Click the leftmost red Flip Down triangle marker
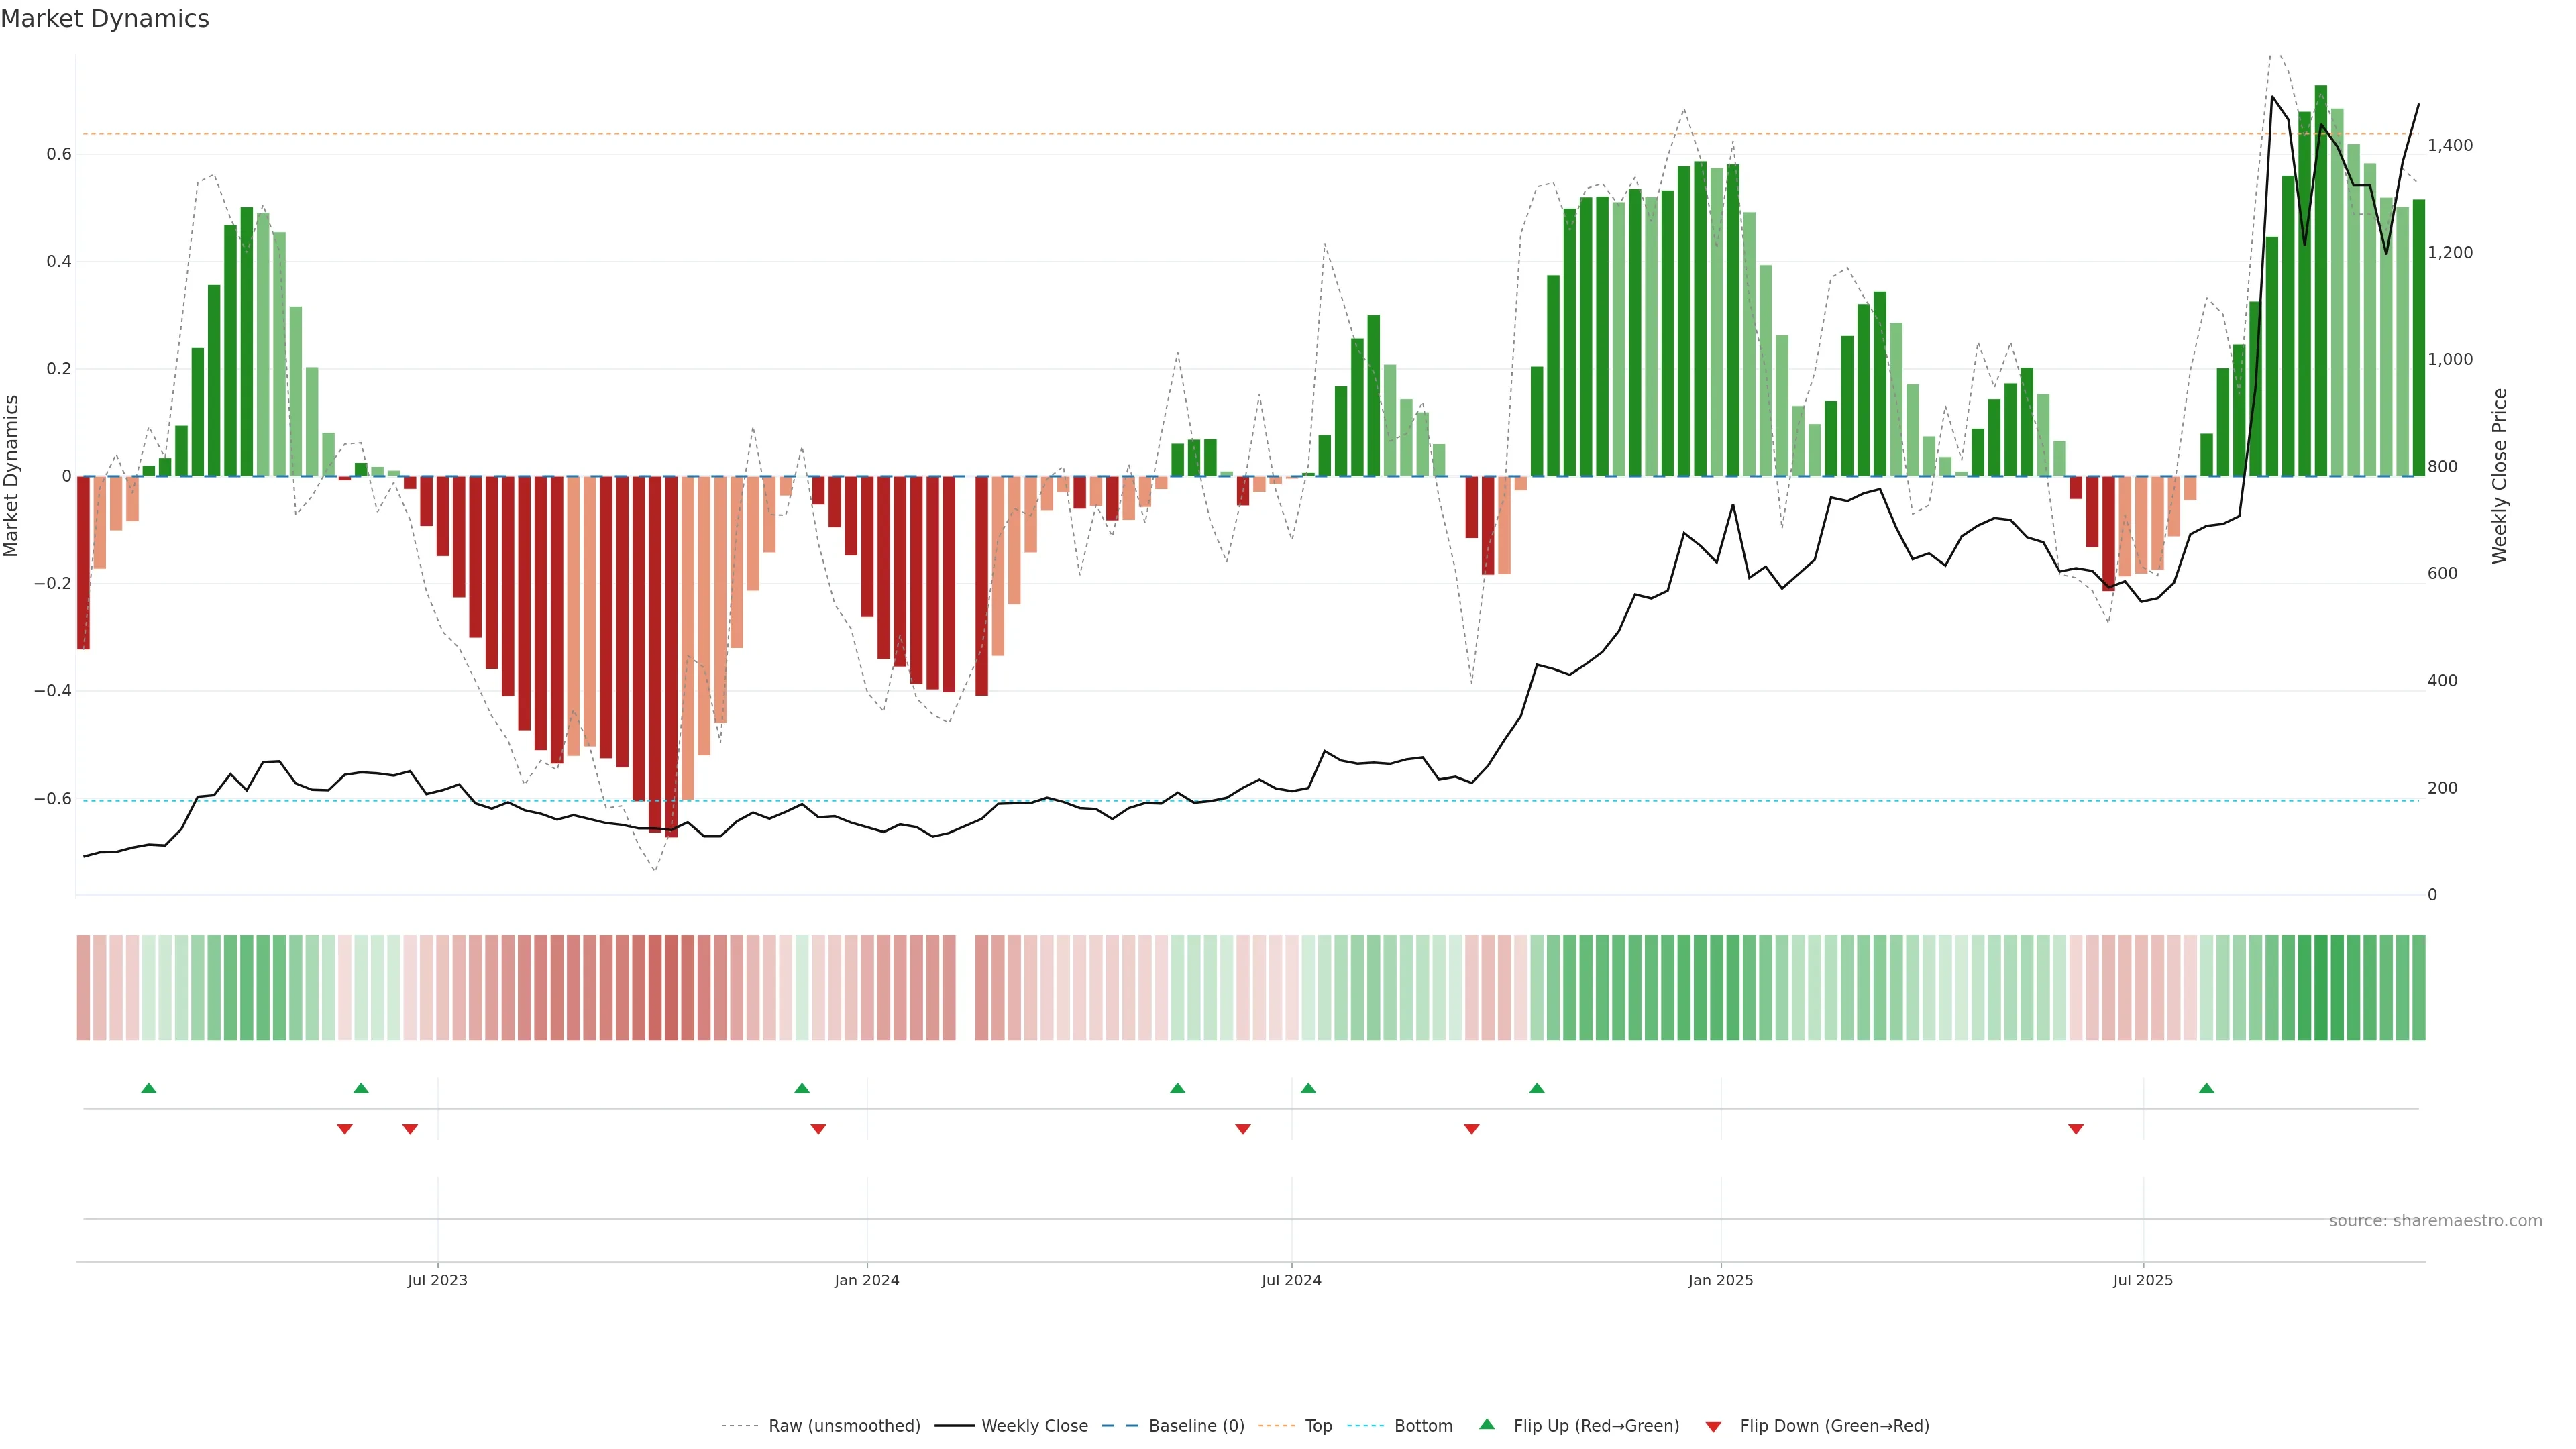2576x1449 pixels. [x=345, y=1129]
